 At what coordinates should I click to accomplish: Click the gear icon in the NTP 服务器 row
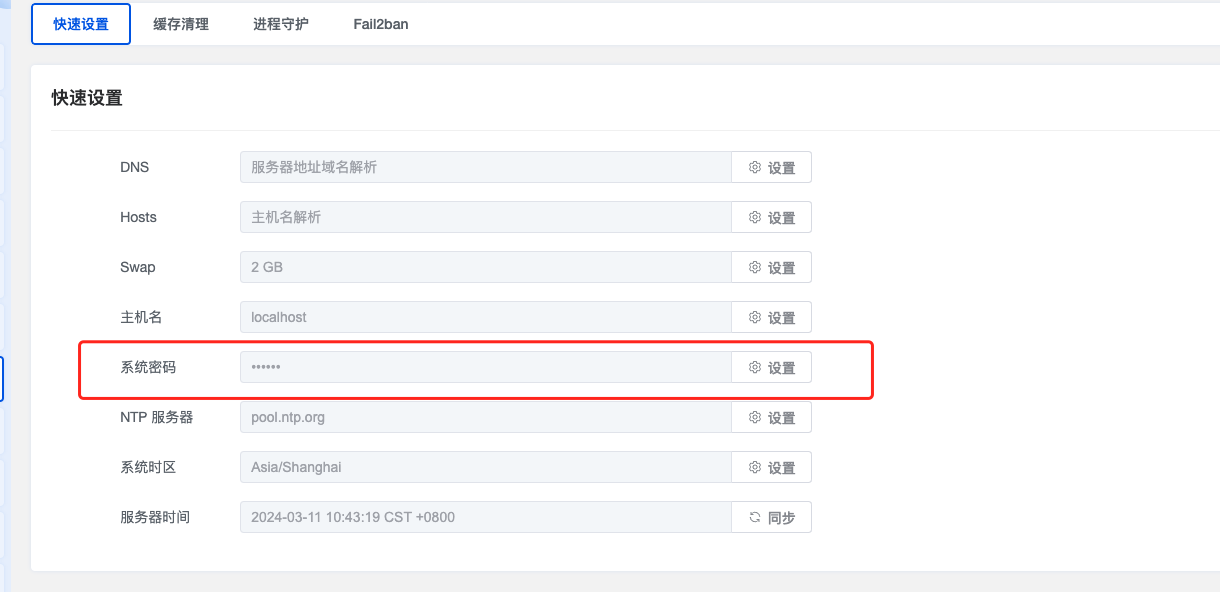[x=755, y=417]
